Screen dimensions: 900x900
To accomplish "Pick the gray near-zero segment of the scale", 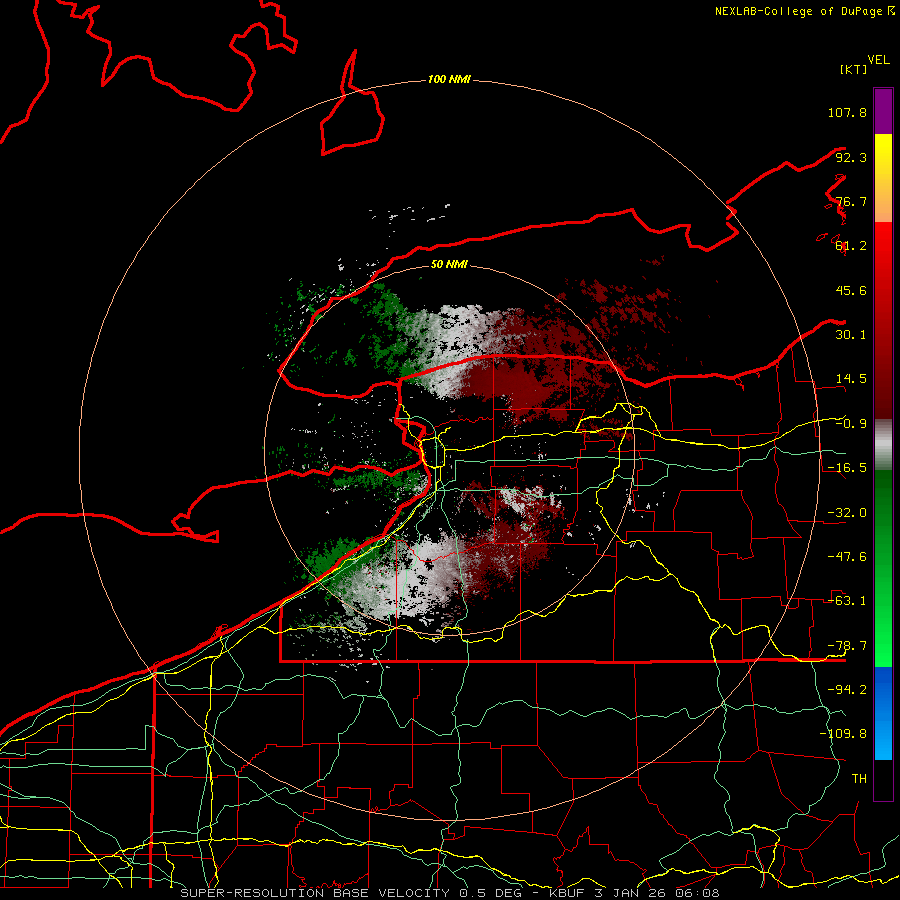I will pyautogui.click(x=883, y=445).
